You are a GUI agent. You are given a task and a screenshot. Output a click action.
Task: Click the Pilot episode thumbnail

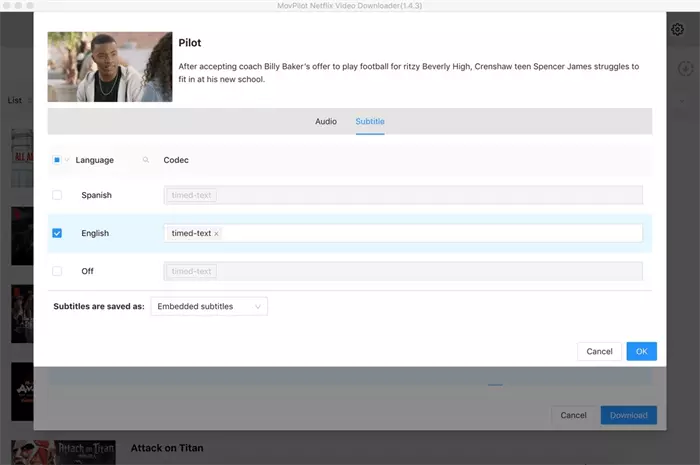110,66
